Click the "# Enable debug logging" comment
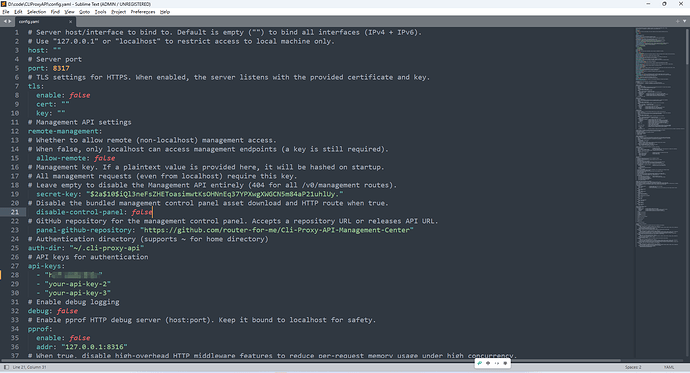 pyautogui.click(x=73, y=302)
